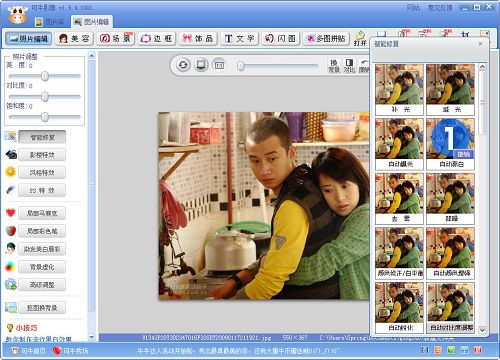This screenshot has width=500, height=360.
Task: Click the 网站 link in title bar
Action: (413, 7)
